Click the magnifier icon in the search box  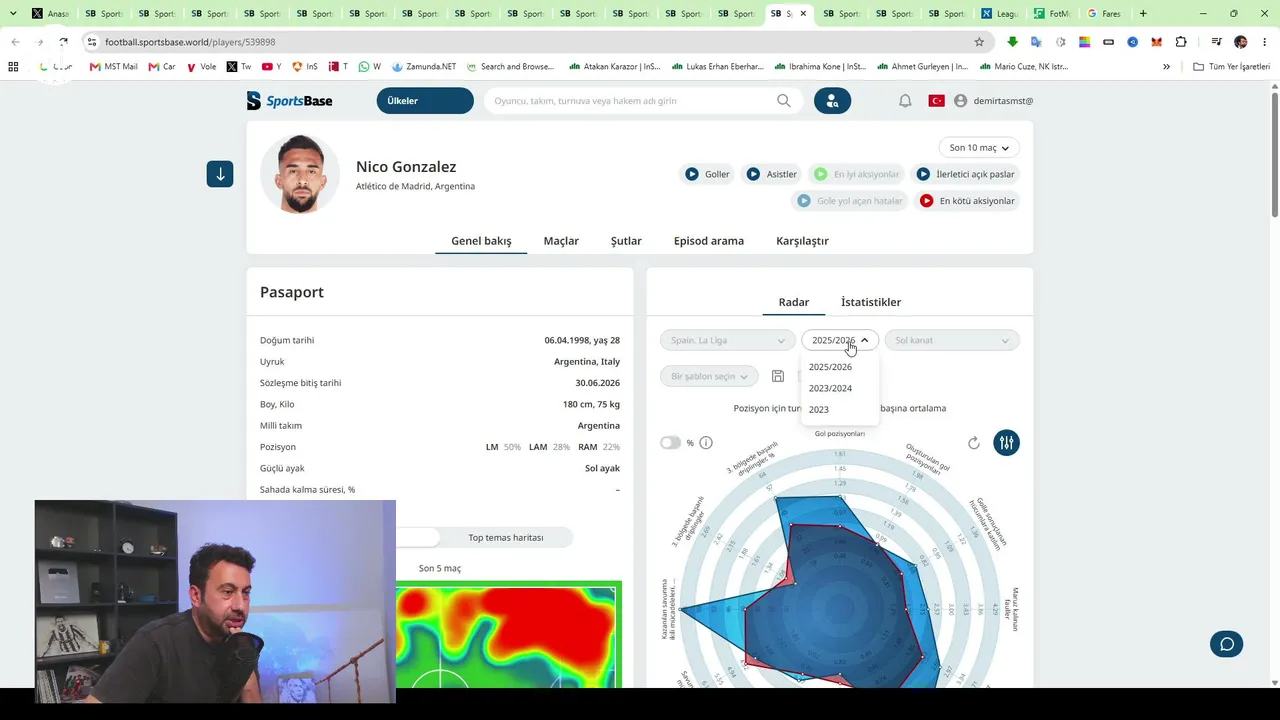pos(784,101)
